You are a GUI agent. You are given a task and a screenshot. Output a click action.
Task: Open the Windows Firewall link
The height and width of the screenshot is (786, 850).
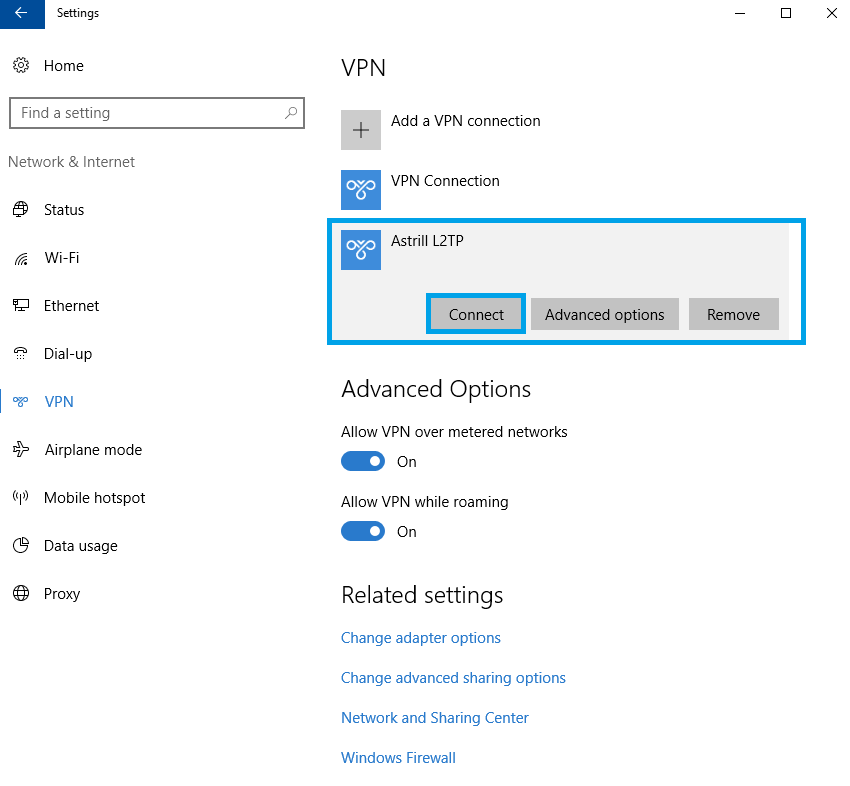coord(398,757)
